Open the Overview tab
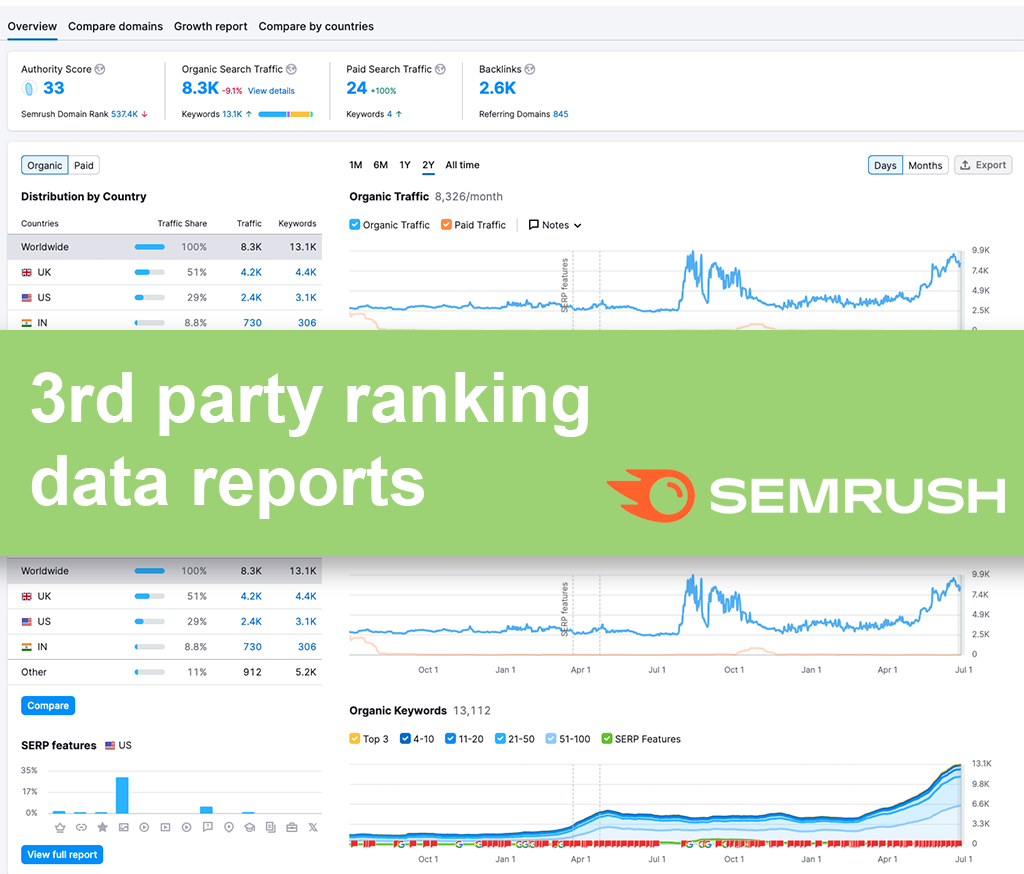Screen dimensions: 1024x874 pyautogui.click(x=32, y=27)
